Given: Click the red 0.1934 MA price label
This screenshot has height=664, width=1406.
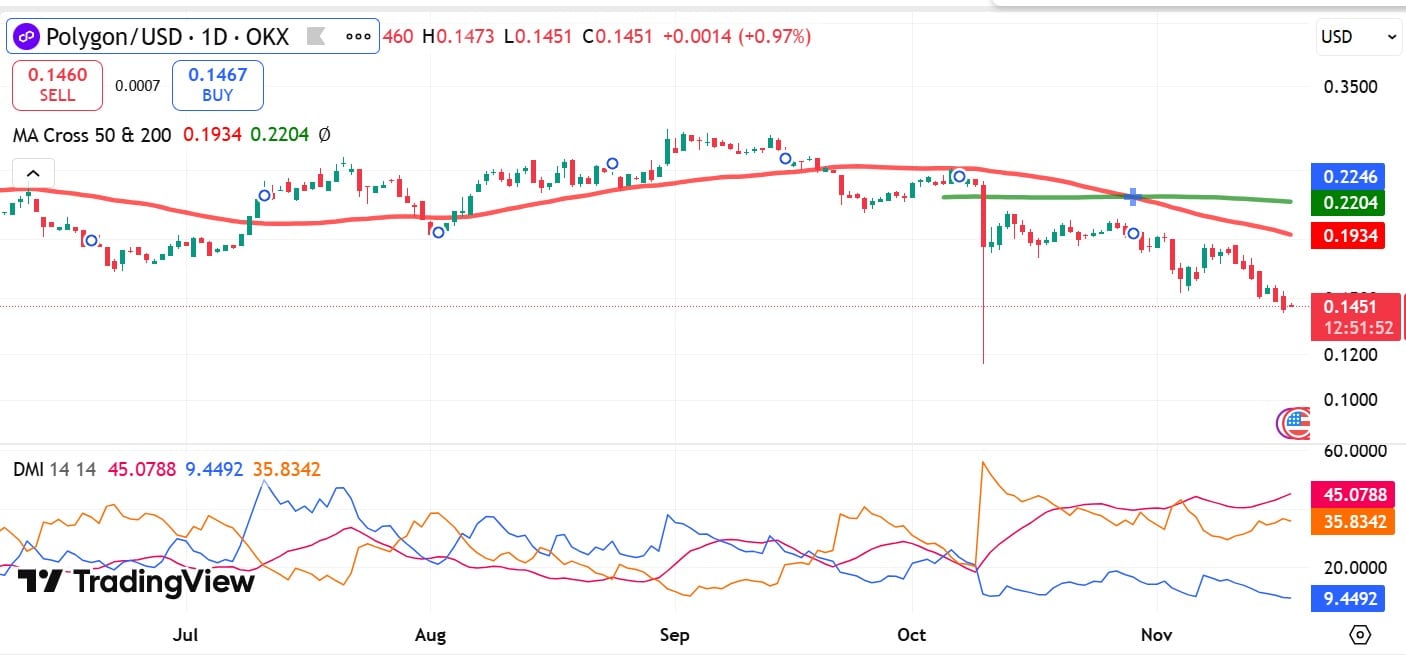Looking at the screenshot, I should [x=1351, y=236].
